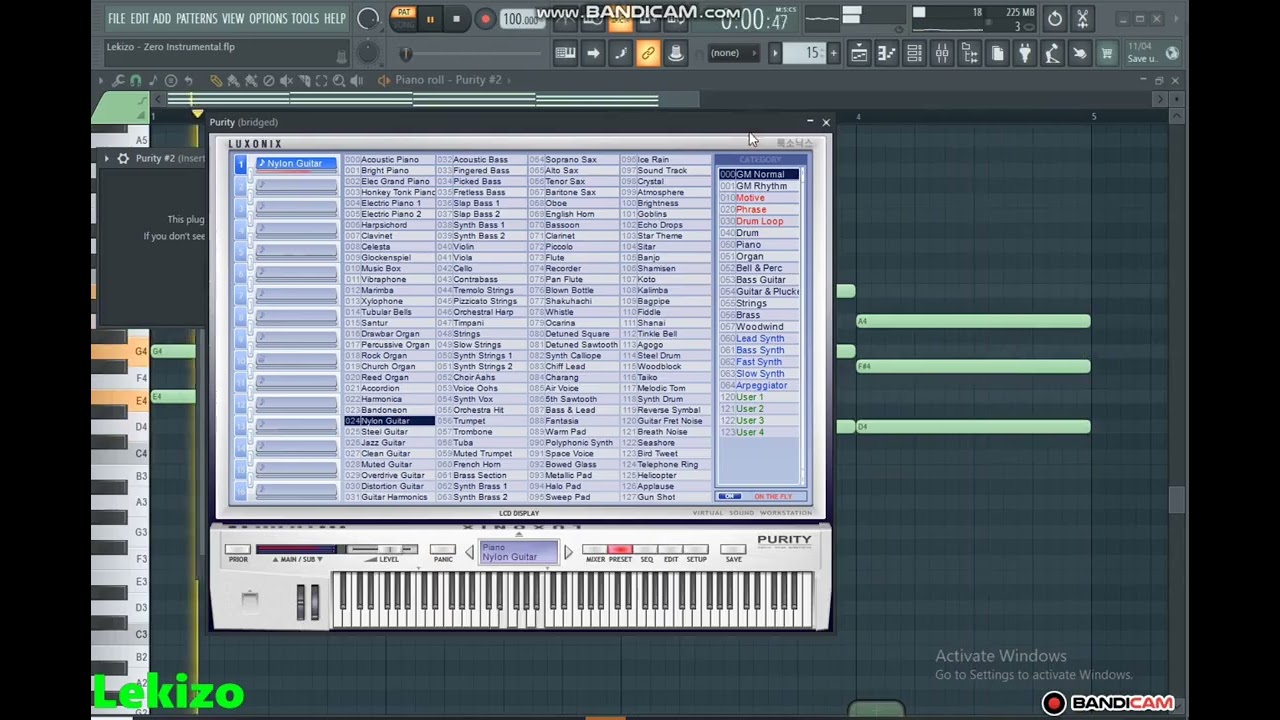Image resolution: width=1280 pixels, height=720 pixels.
Task: Click the piano roll view icon in toolbar
Action: click(887, 54)
